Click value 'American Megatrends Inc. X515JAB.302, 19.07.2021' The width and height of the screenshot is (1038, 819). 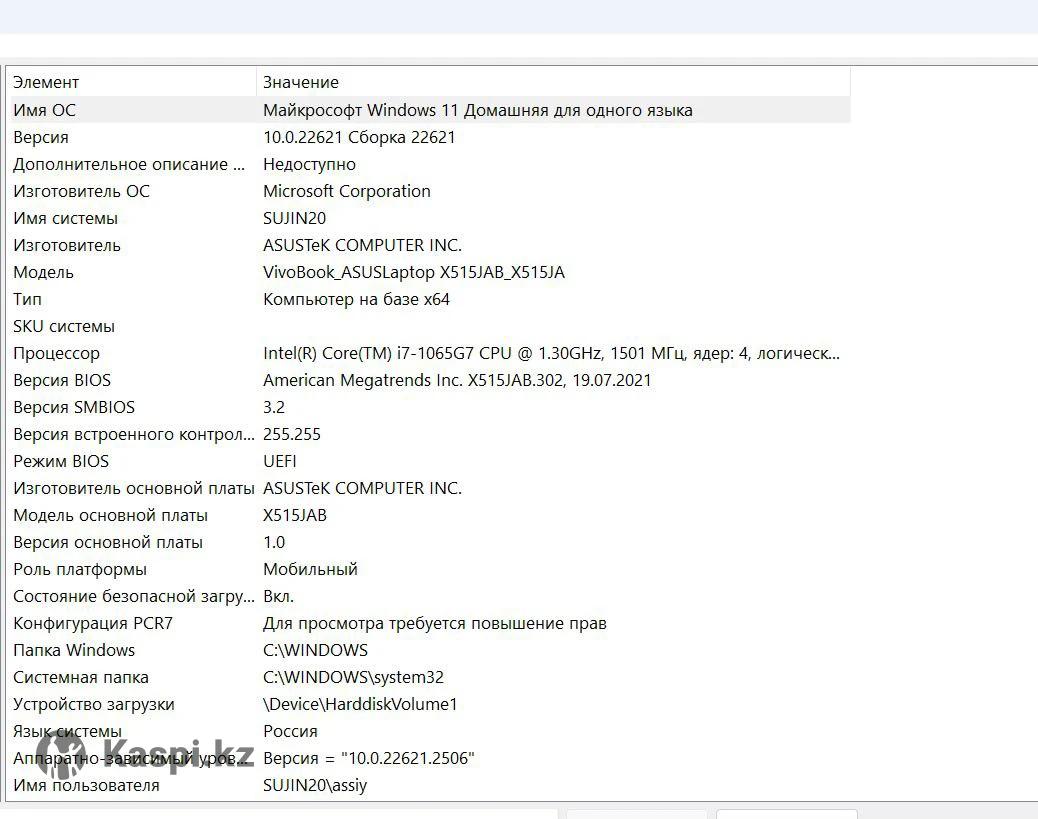pyautogui.click(x=457, y=380)
